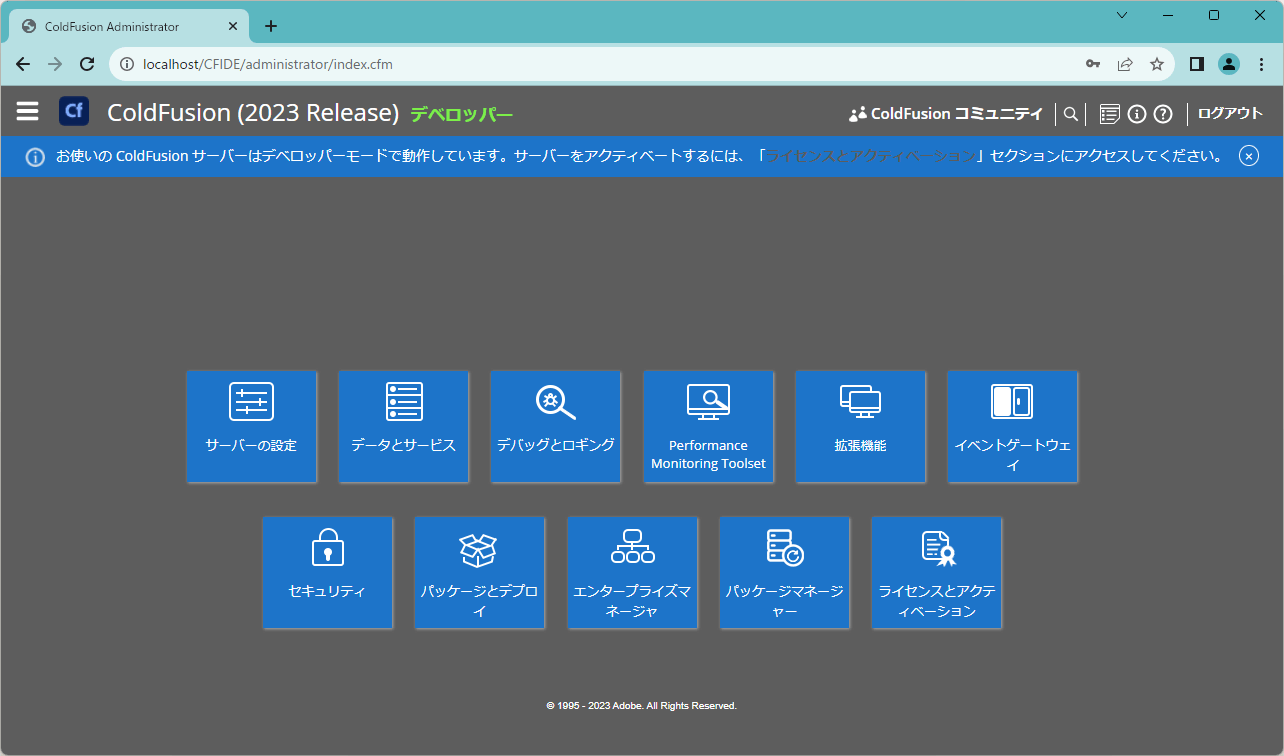
Task: Open the help question mark icon
Action: click(x=1162, y=114)
